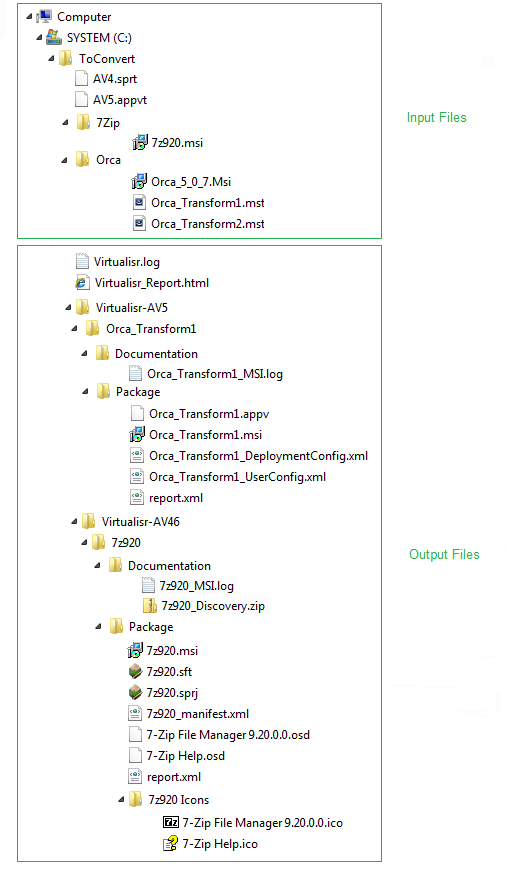The image size is (507, 880).
Task: Select the Virtualisr.log file
Action: (x=118, y=262)
